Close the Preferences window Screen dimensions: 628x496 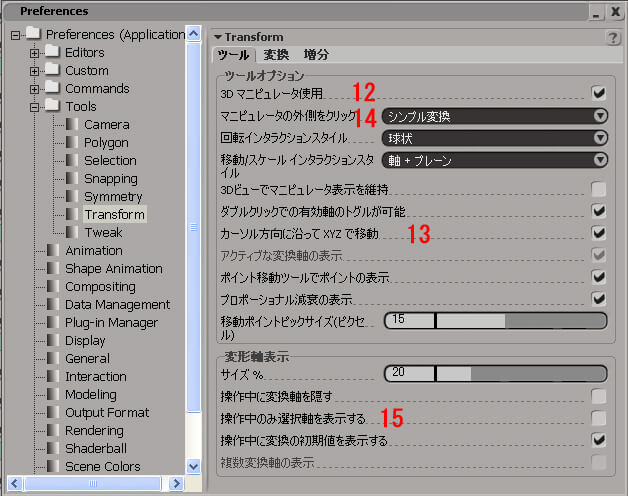click(x=615, y=12)
